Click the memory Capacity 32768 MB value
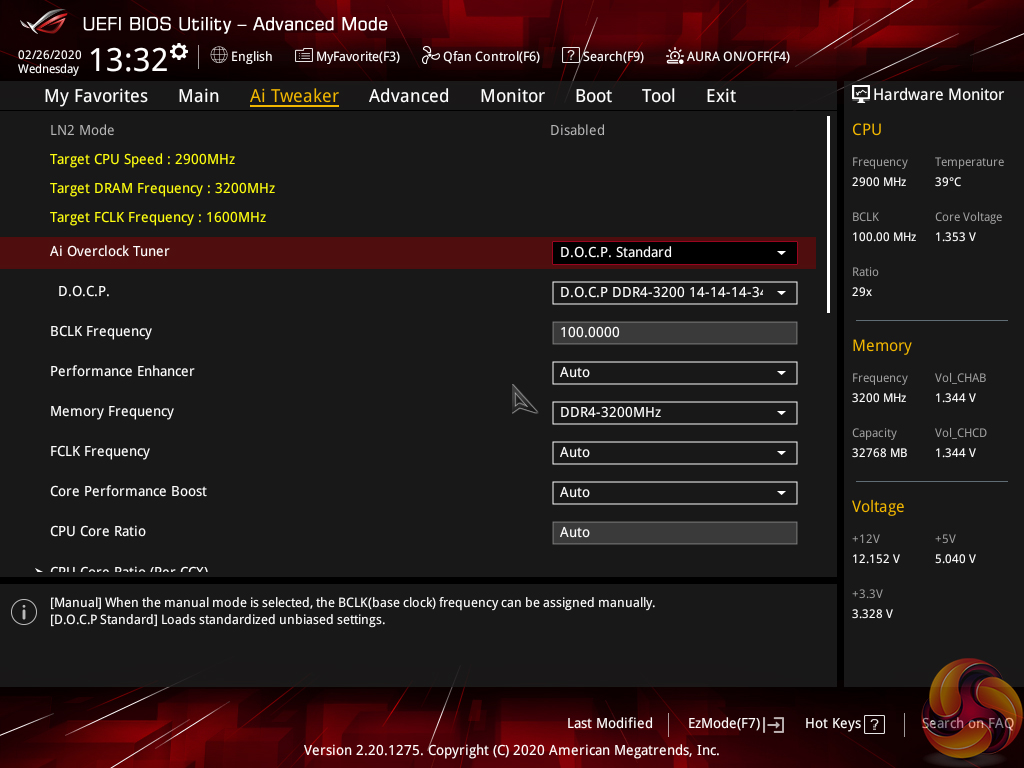This screenshot has height=768, width=1024. (879, 453)
